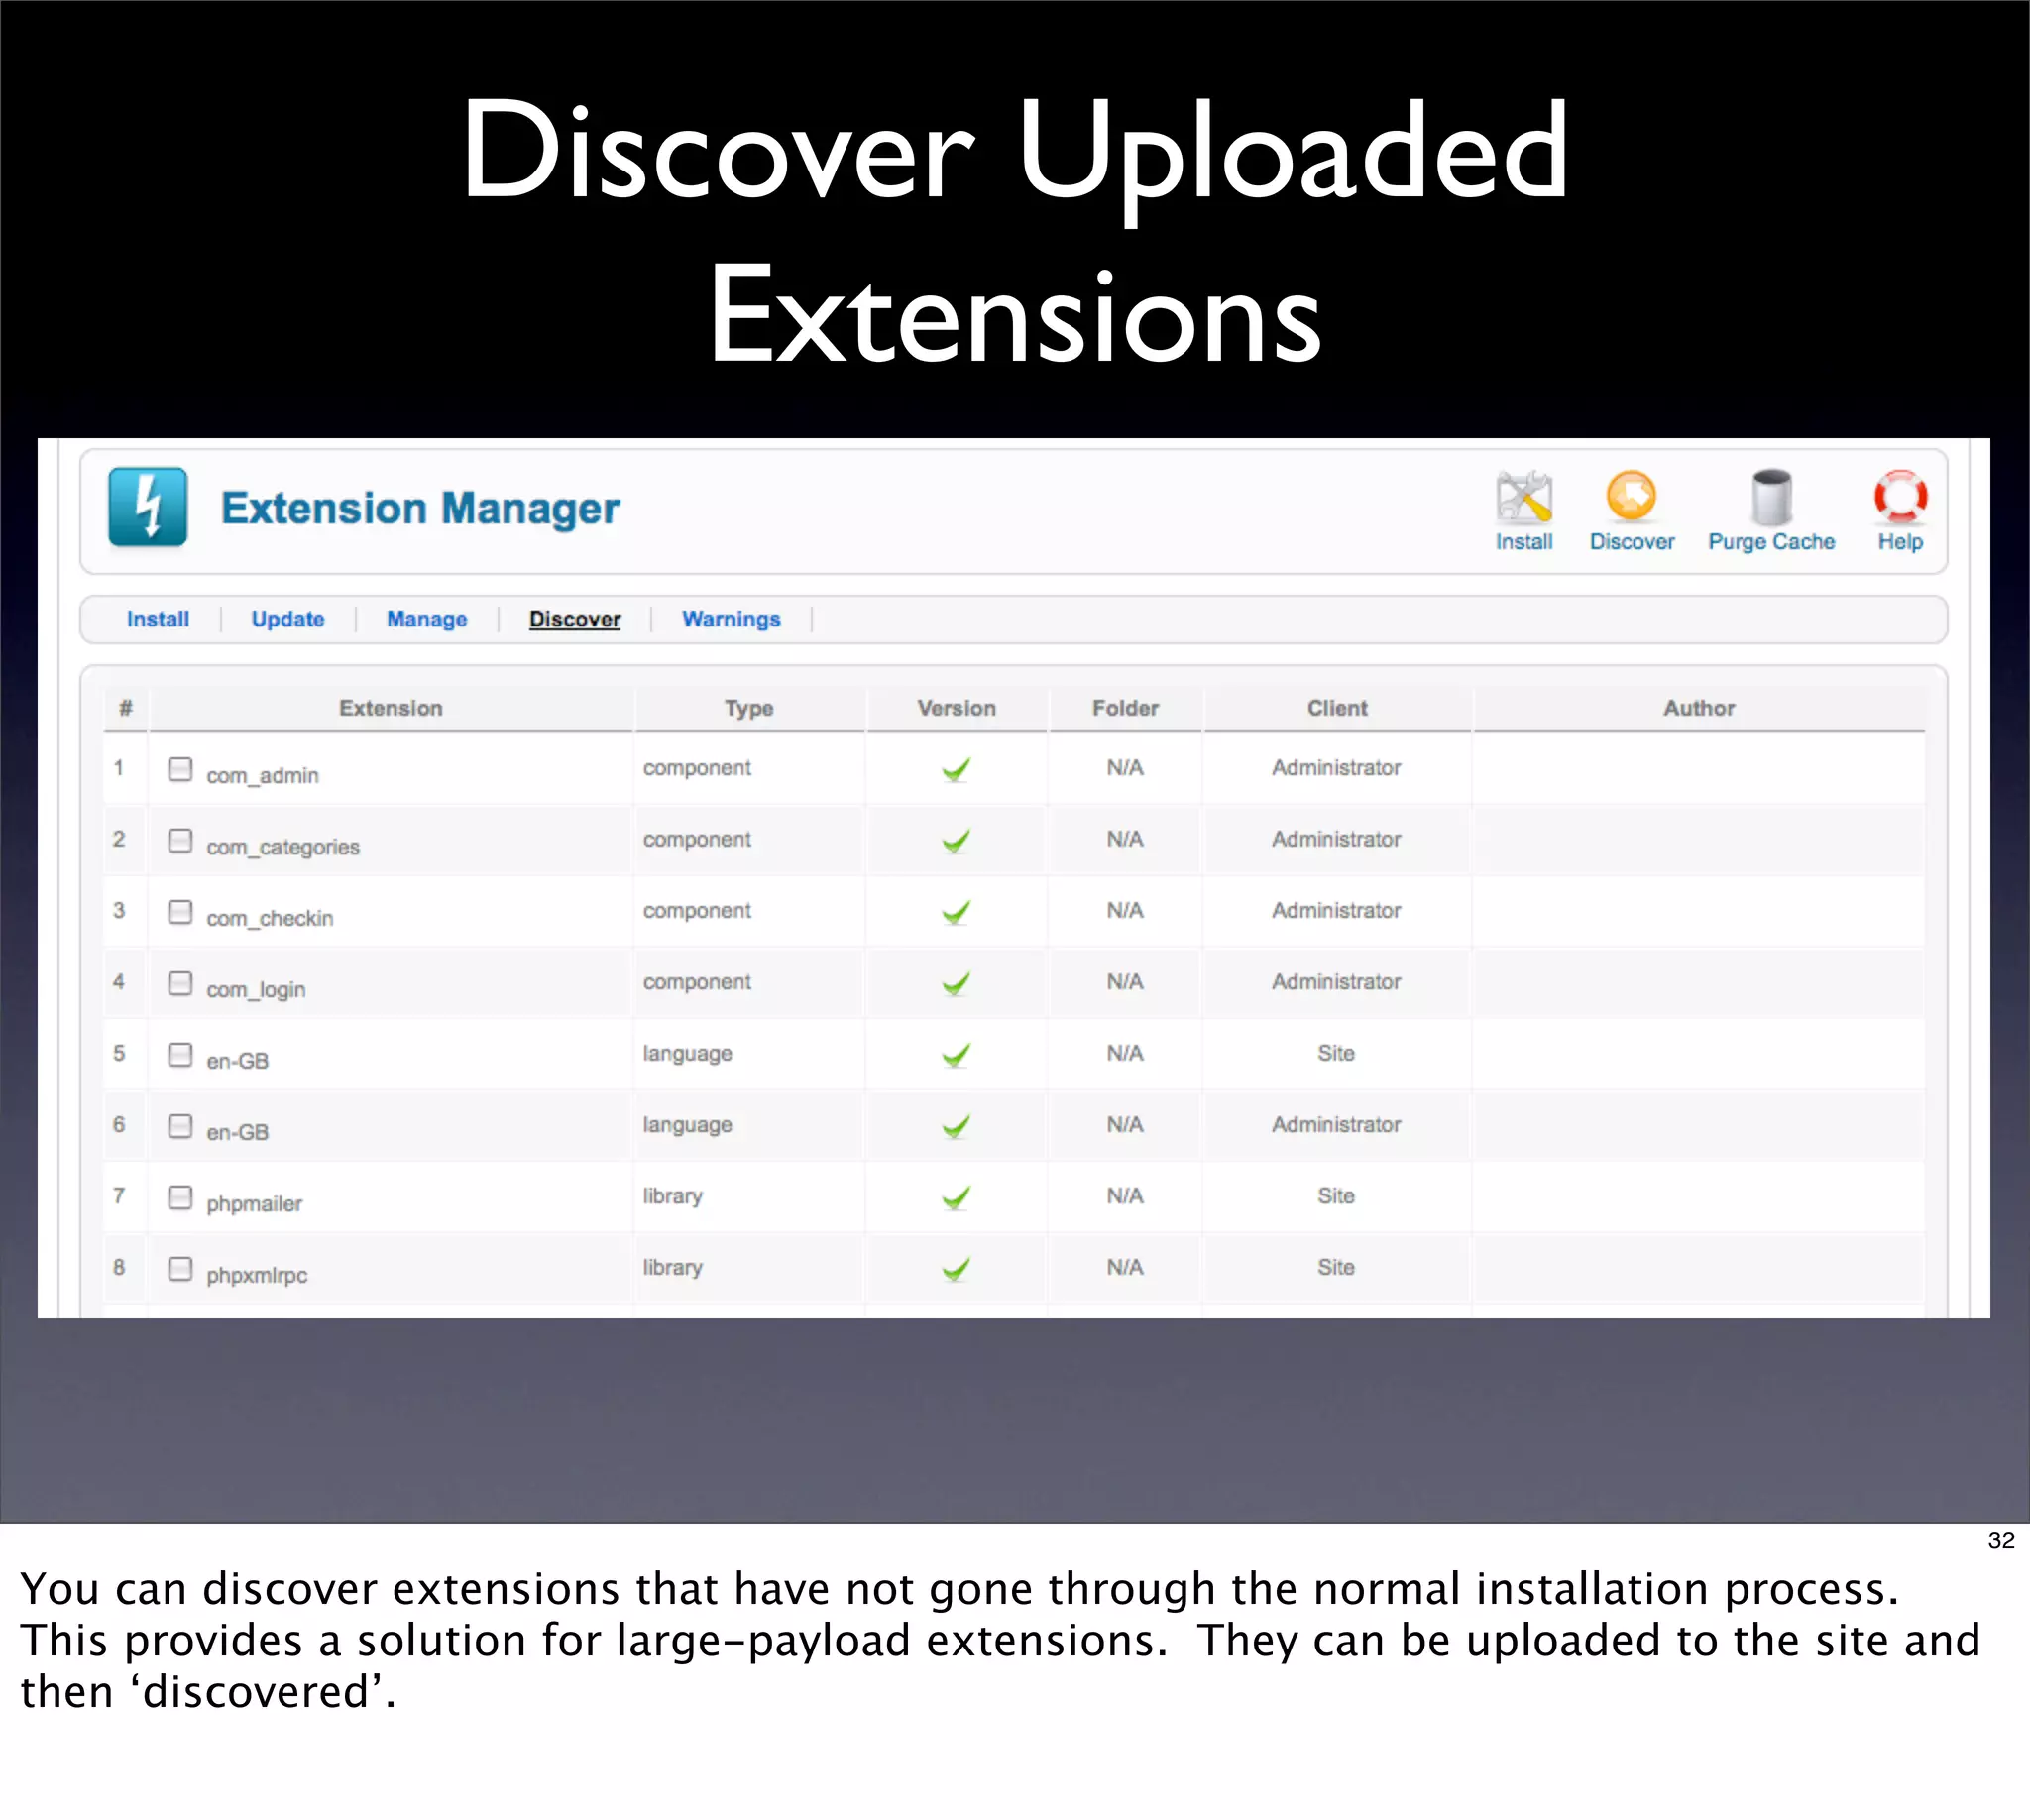Tick the phpmailer checkbox
2030x1820 pixels.
(180, 1197)
